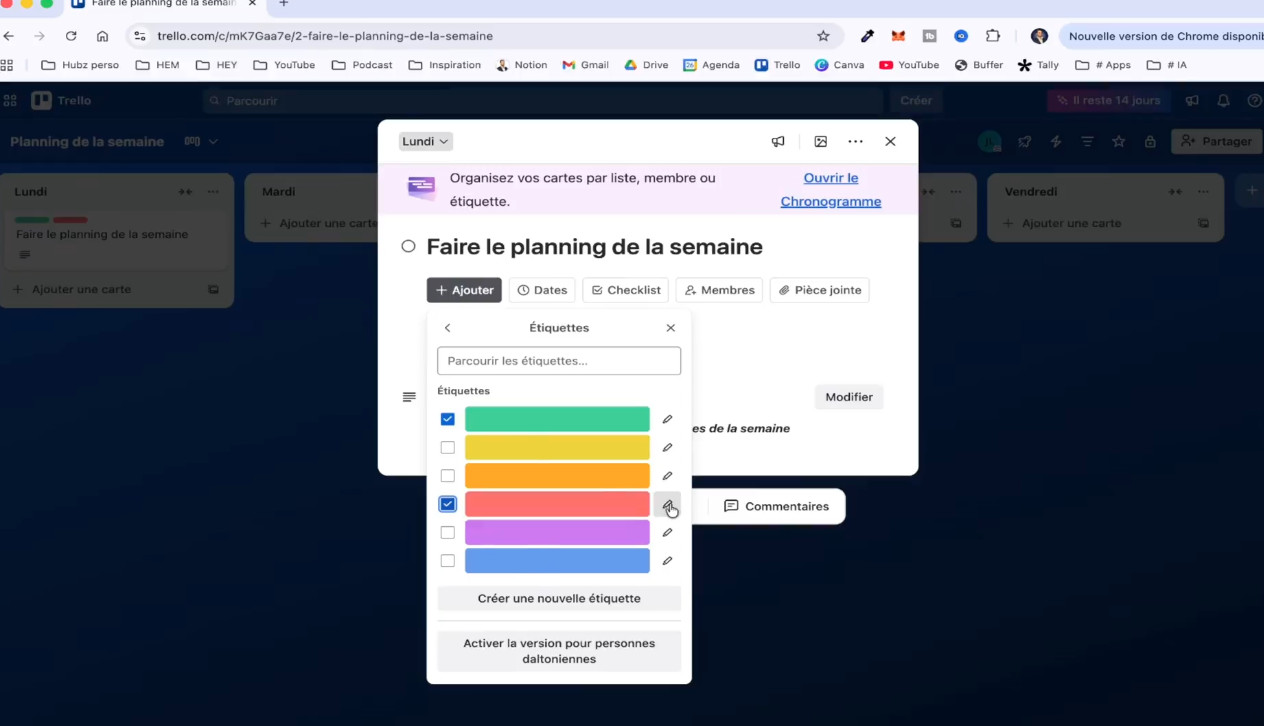
Task: Enable the blue label checkbox
Action: click(448, 561)
